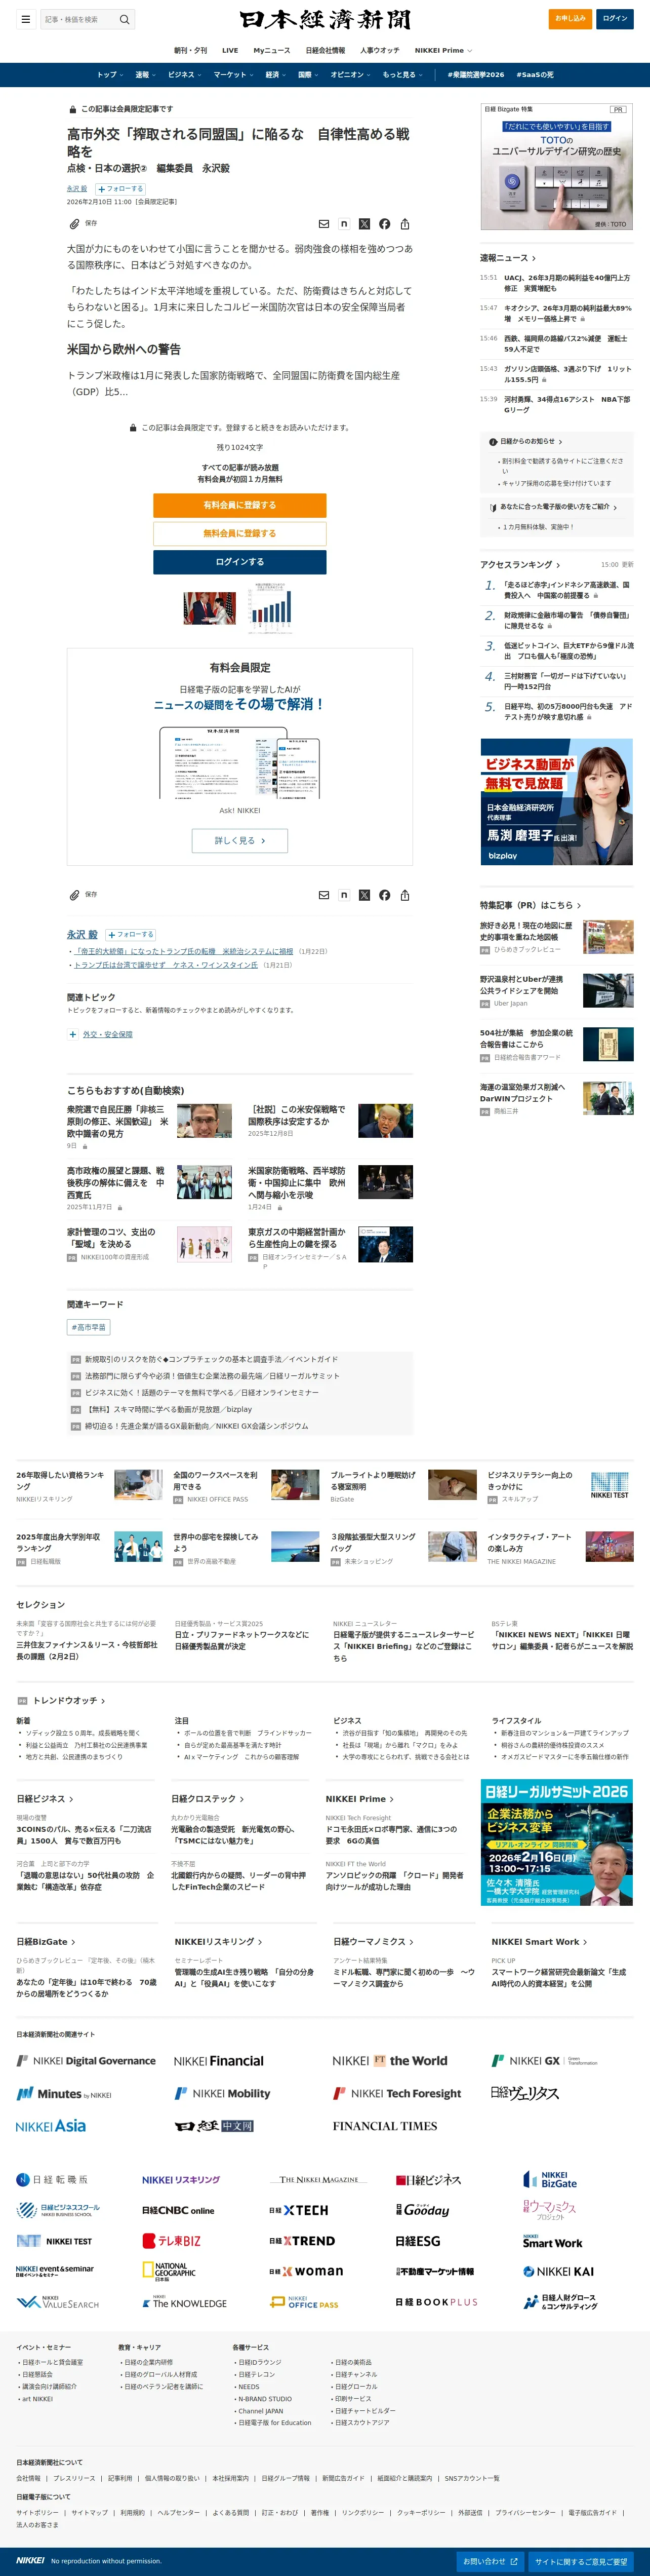Click the 有料会員に登録する orange button
650x2576 pixels.
[240, 505]
